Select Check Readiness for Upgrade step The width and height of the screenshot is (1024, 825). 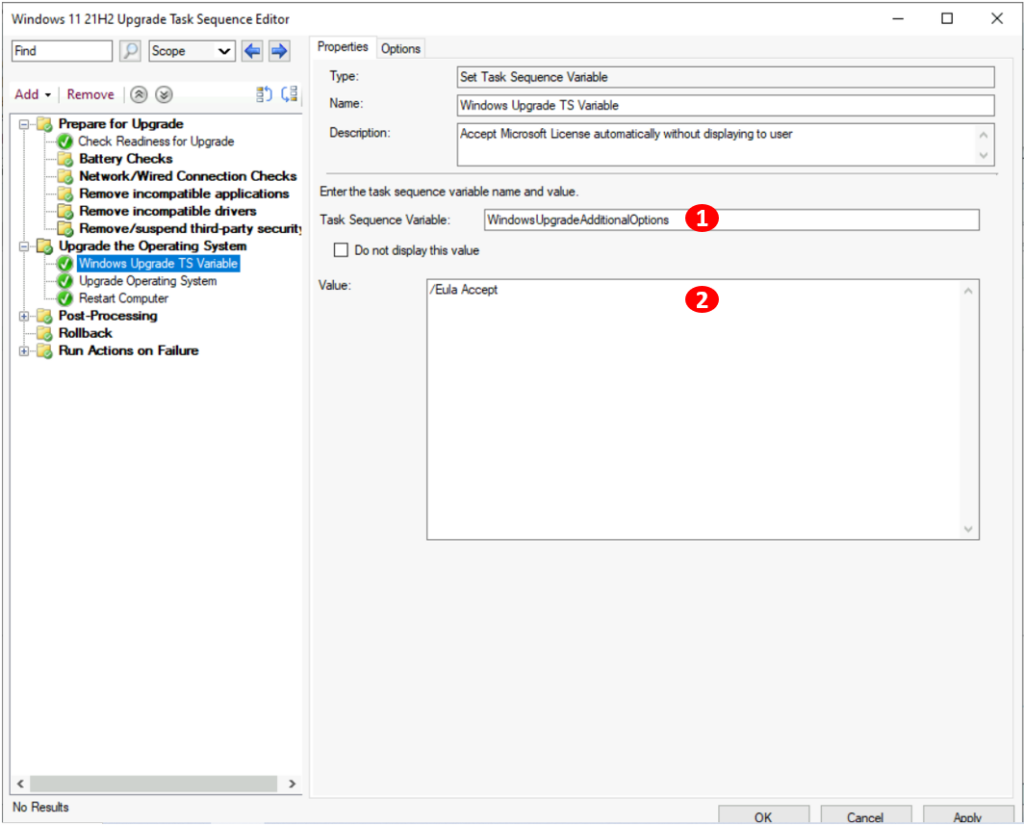pyautogui.click(x=156, y=141)
